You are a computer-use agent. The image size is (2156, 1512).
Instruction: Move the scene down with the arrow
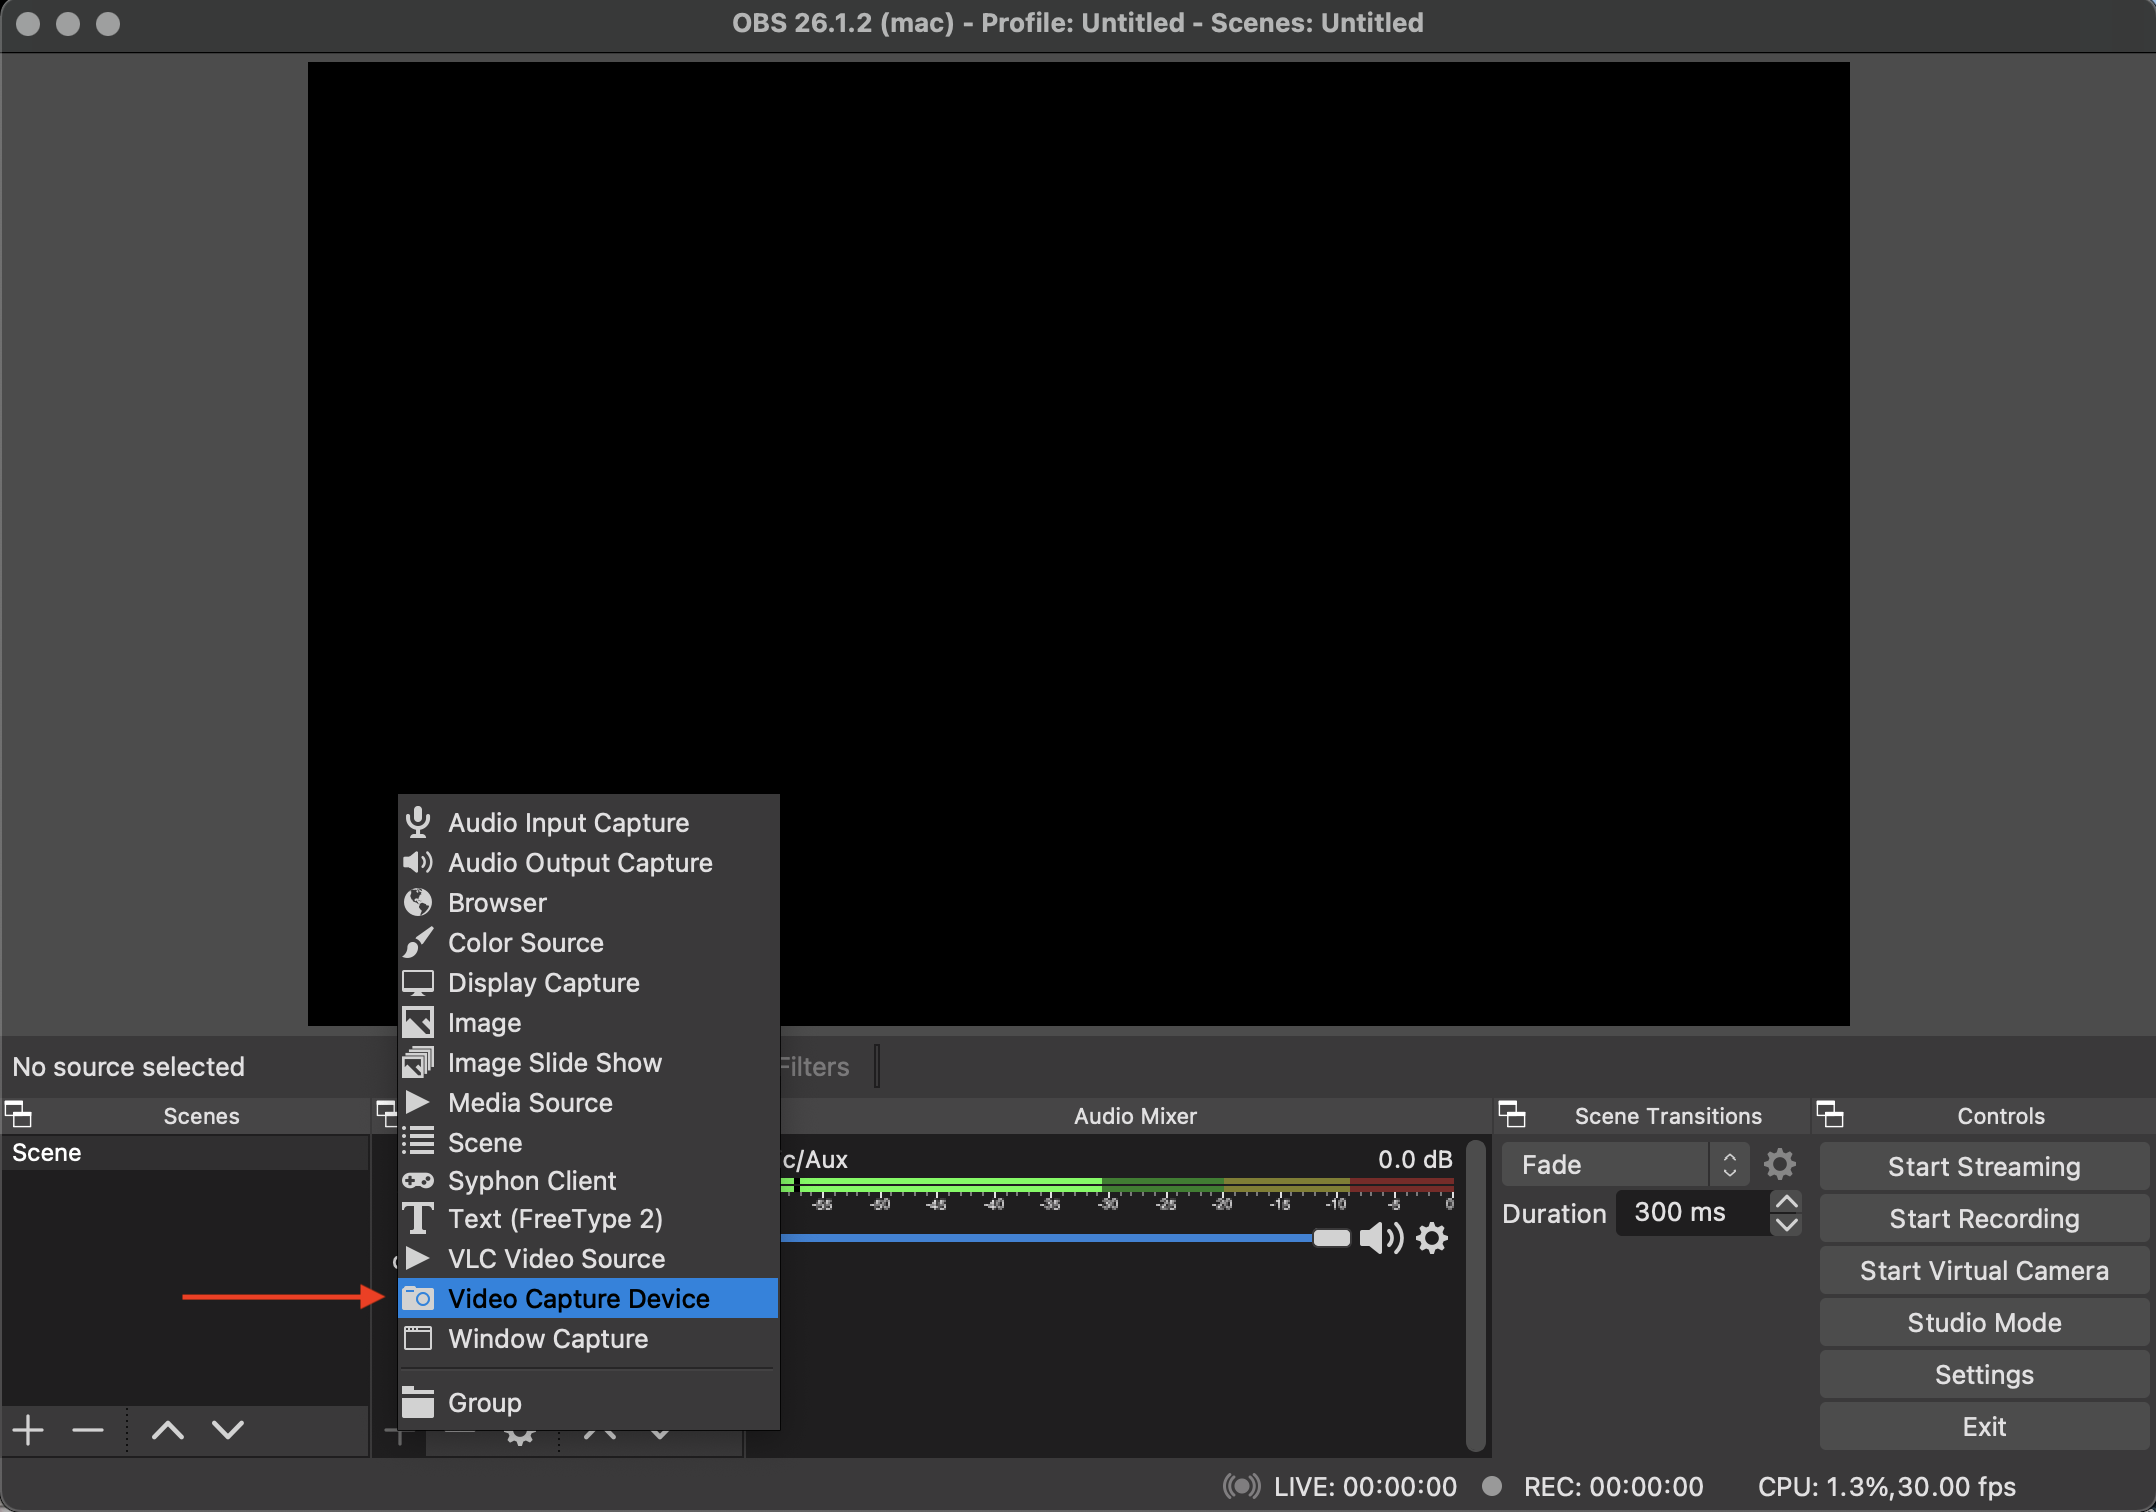tap(228, 1430)
